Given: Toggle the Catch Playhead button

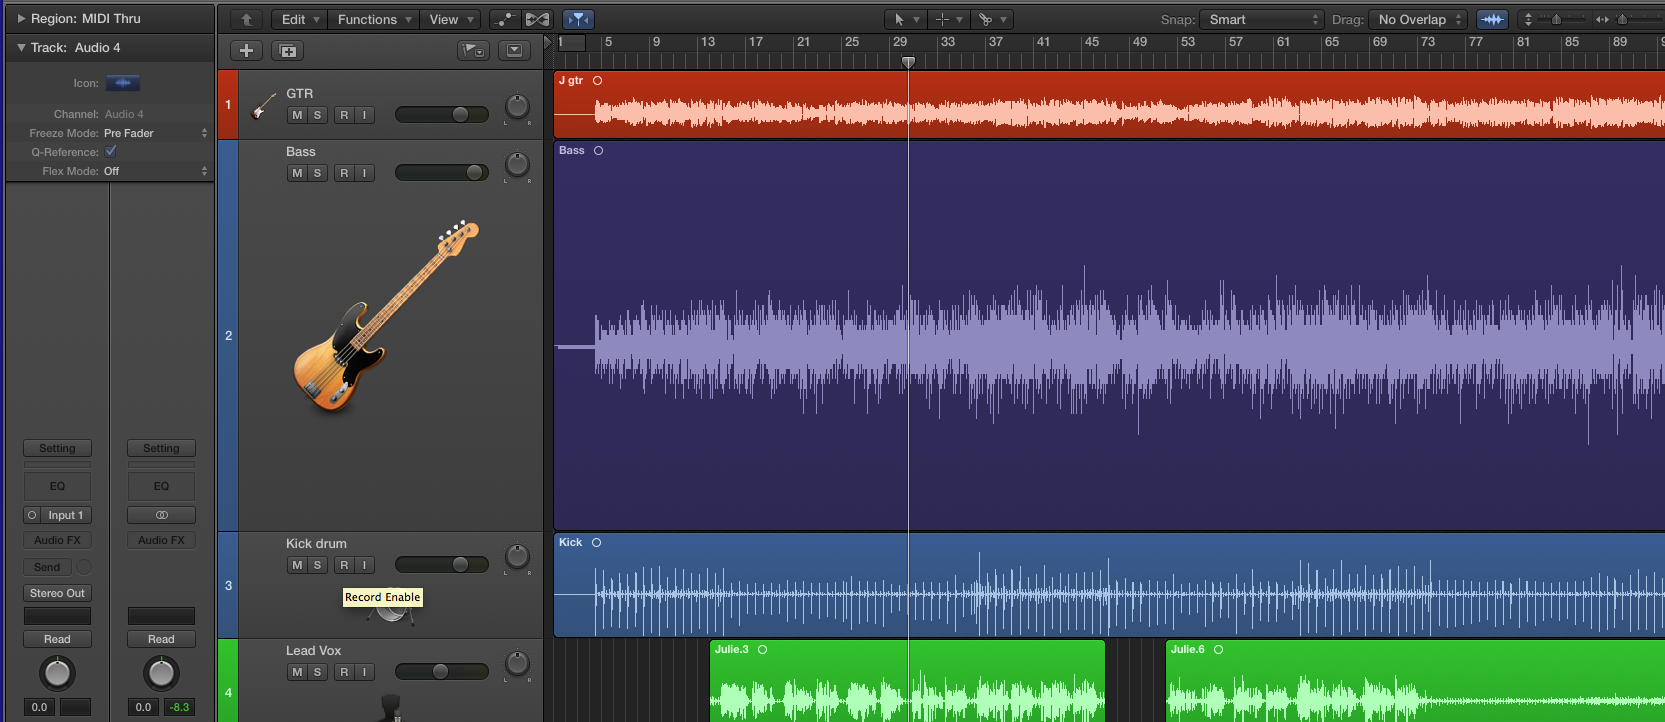Looking at the screenshot, I should (578, 19).
